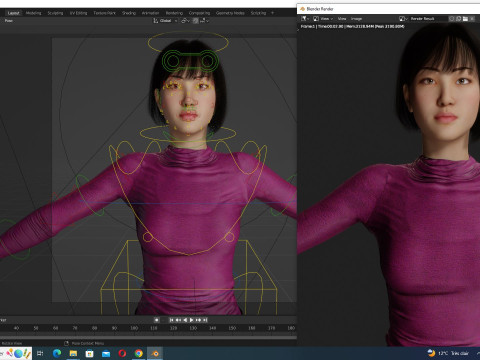Viewport: 480px width, 360px height.
Task: Open the Modeling workspace tab
Action: (x=33, y=13)
